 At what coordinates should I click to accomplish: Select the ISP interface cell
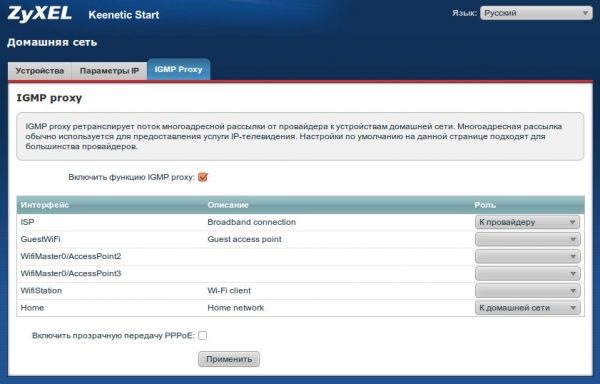(x=28, y=222)
